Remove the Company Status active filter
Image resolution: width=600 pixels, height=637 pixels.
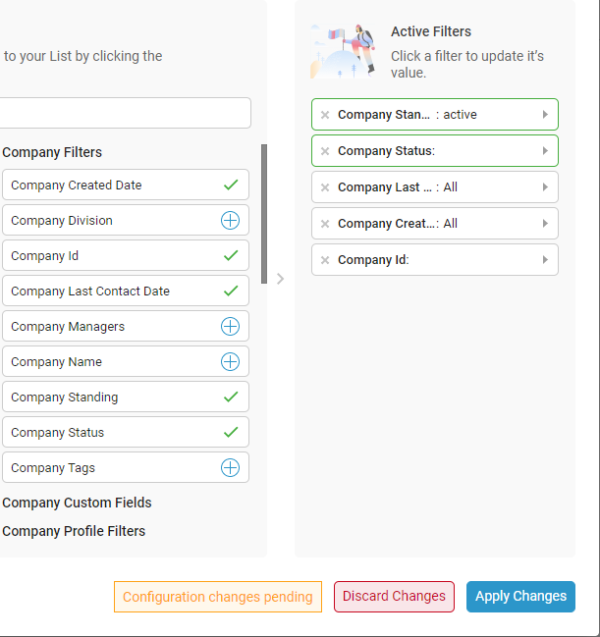click(325, 151)
